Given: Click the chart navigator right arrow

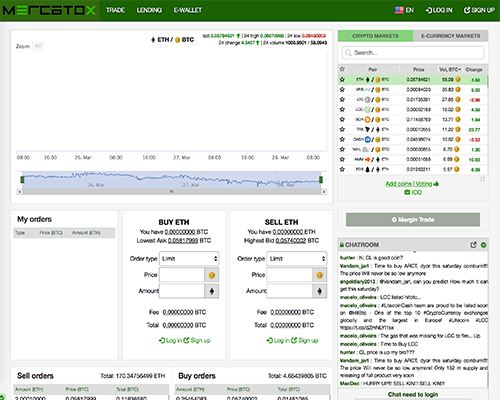Looking at the screenshot, I should click(324, 192).
